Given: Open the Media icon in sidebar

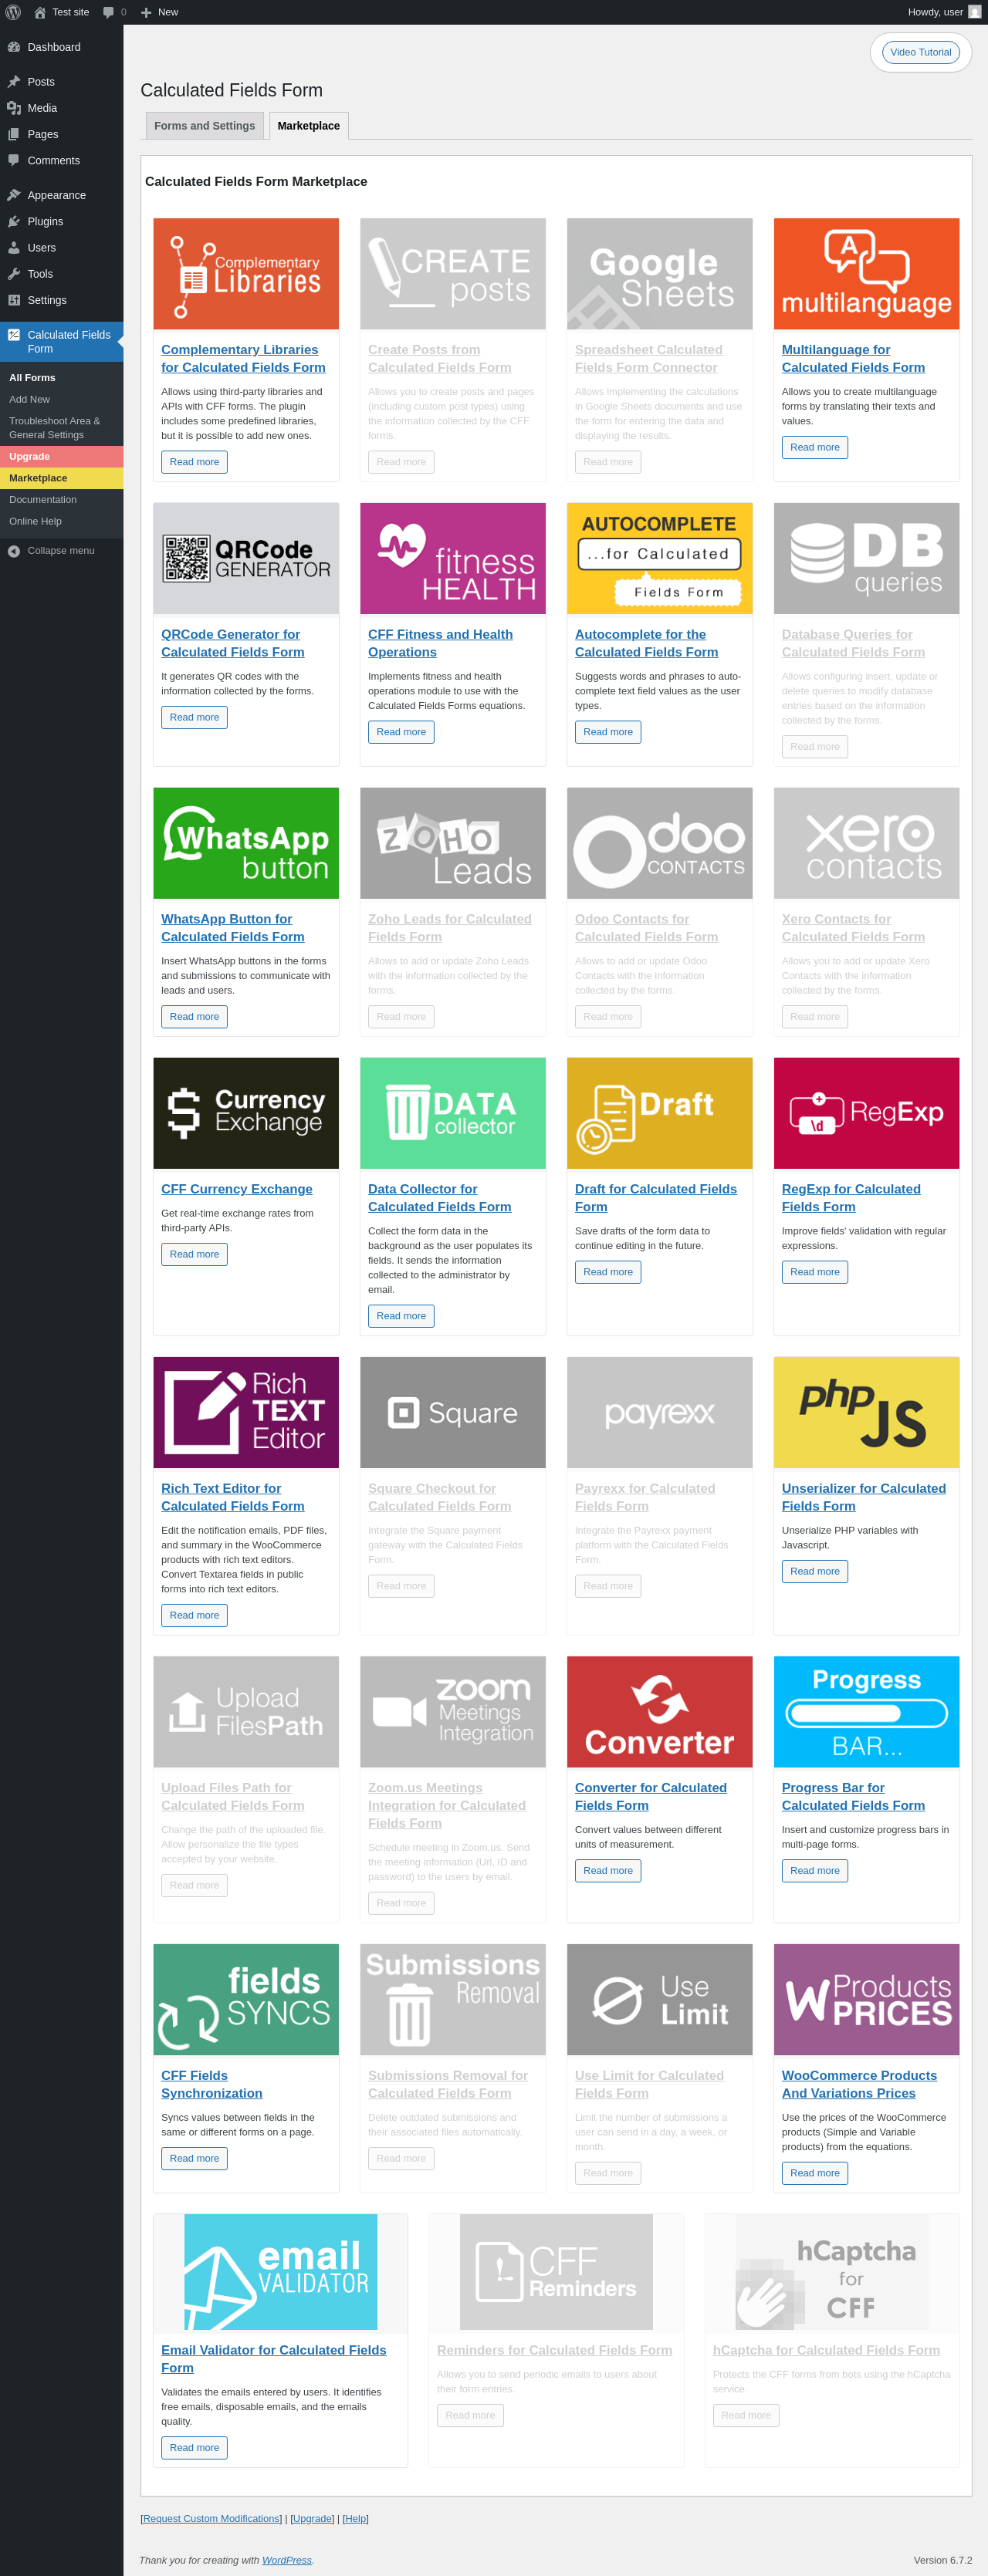Looking at the screenshot, I should [14, 108].
